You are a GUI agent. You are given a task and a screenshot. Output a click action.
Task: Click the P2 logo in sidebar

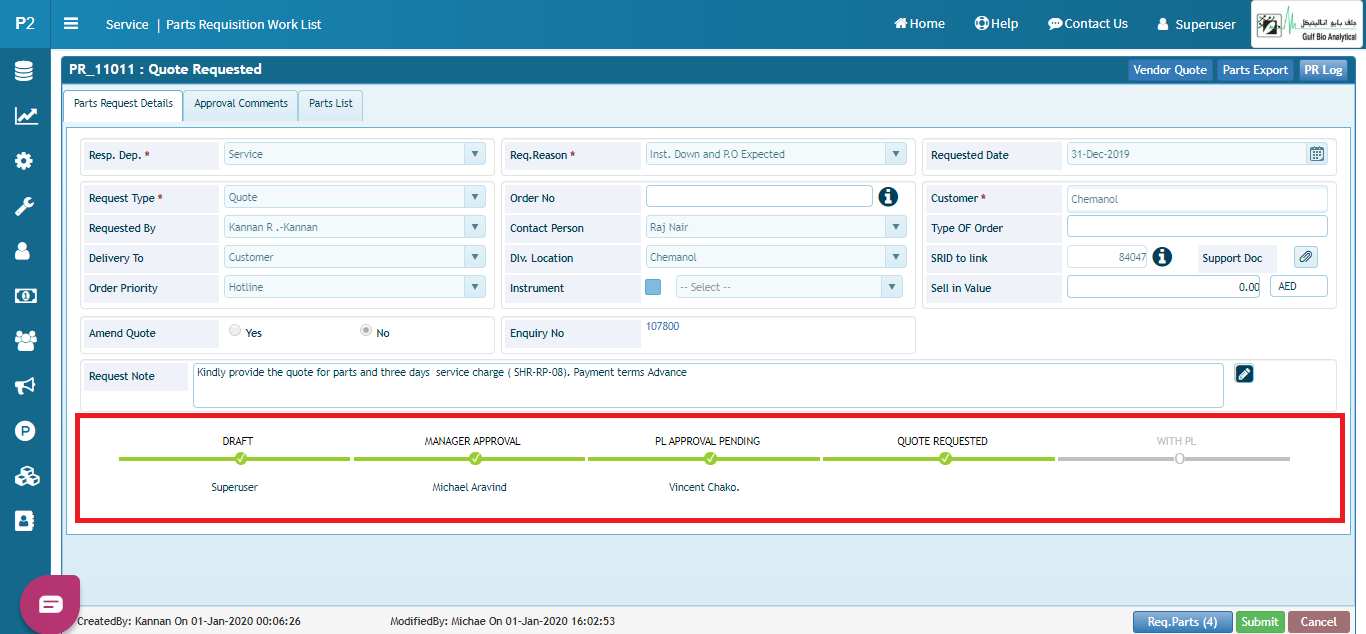pos(25,23)
